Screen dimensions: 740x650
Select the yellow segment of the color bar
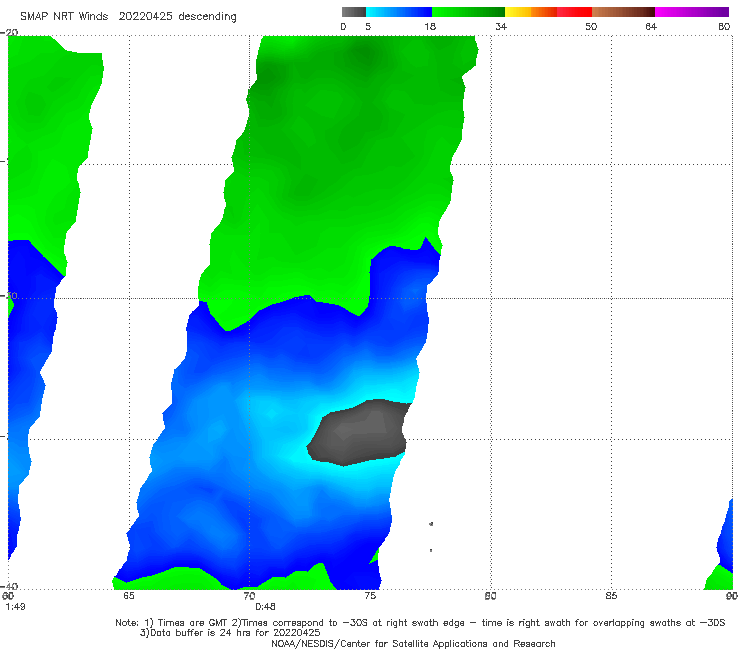[518, 12]
